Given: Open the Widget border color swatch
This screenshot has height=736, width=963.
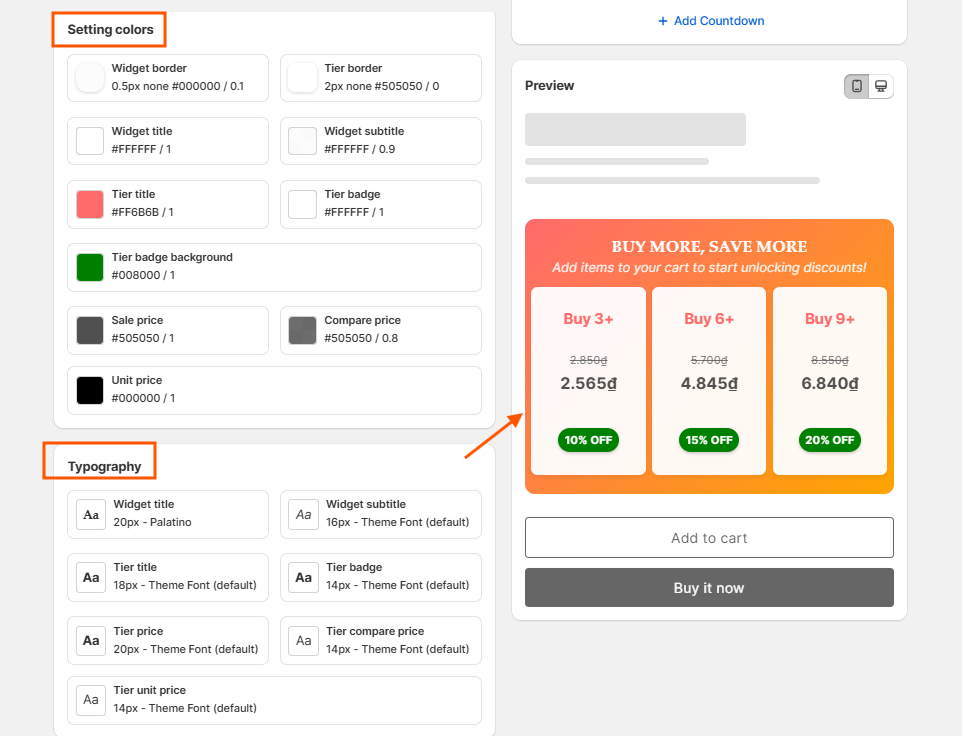Looking at the screenshot, I should [x=90, y=78].
